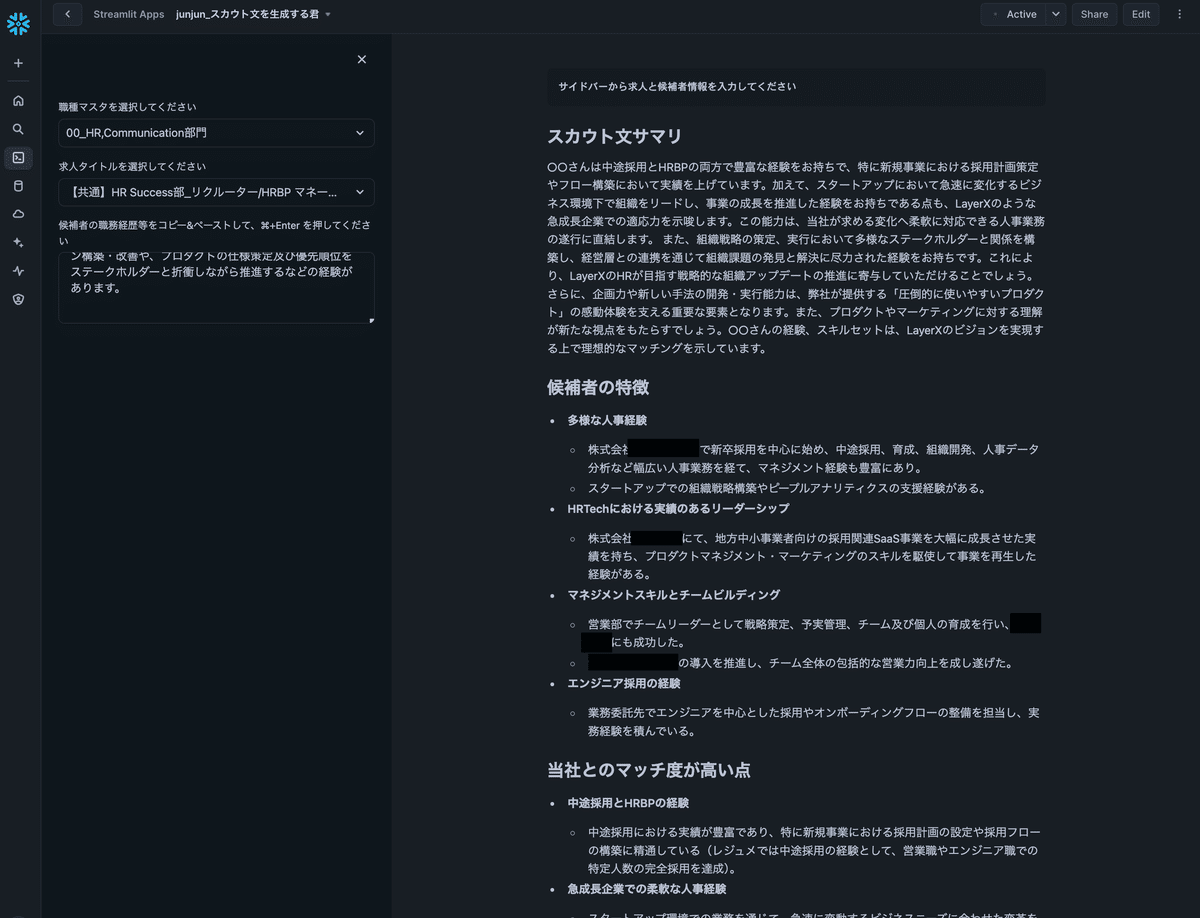Image resolution: width=1200 pixels, height=918 pixels.
Task: Click the 求人タイトルを選択してください label
Action: pos(132,166)
